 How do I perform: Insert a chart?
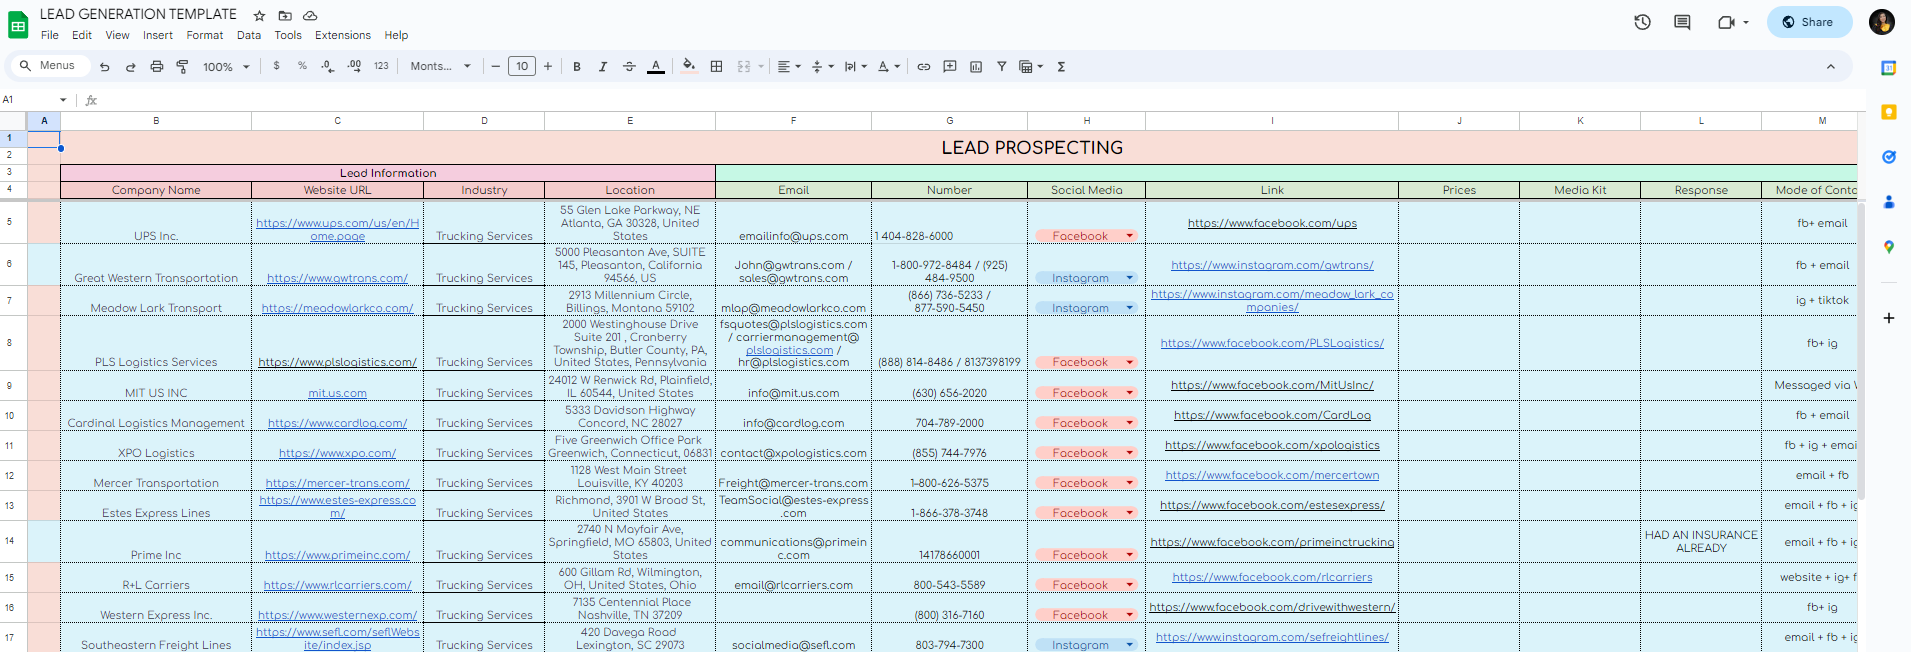click(976, 67)
